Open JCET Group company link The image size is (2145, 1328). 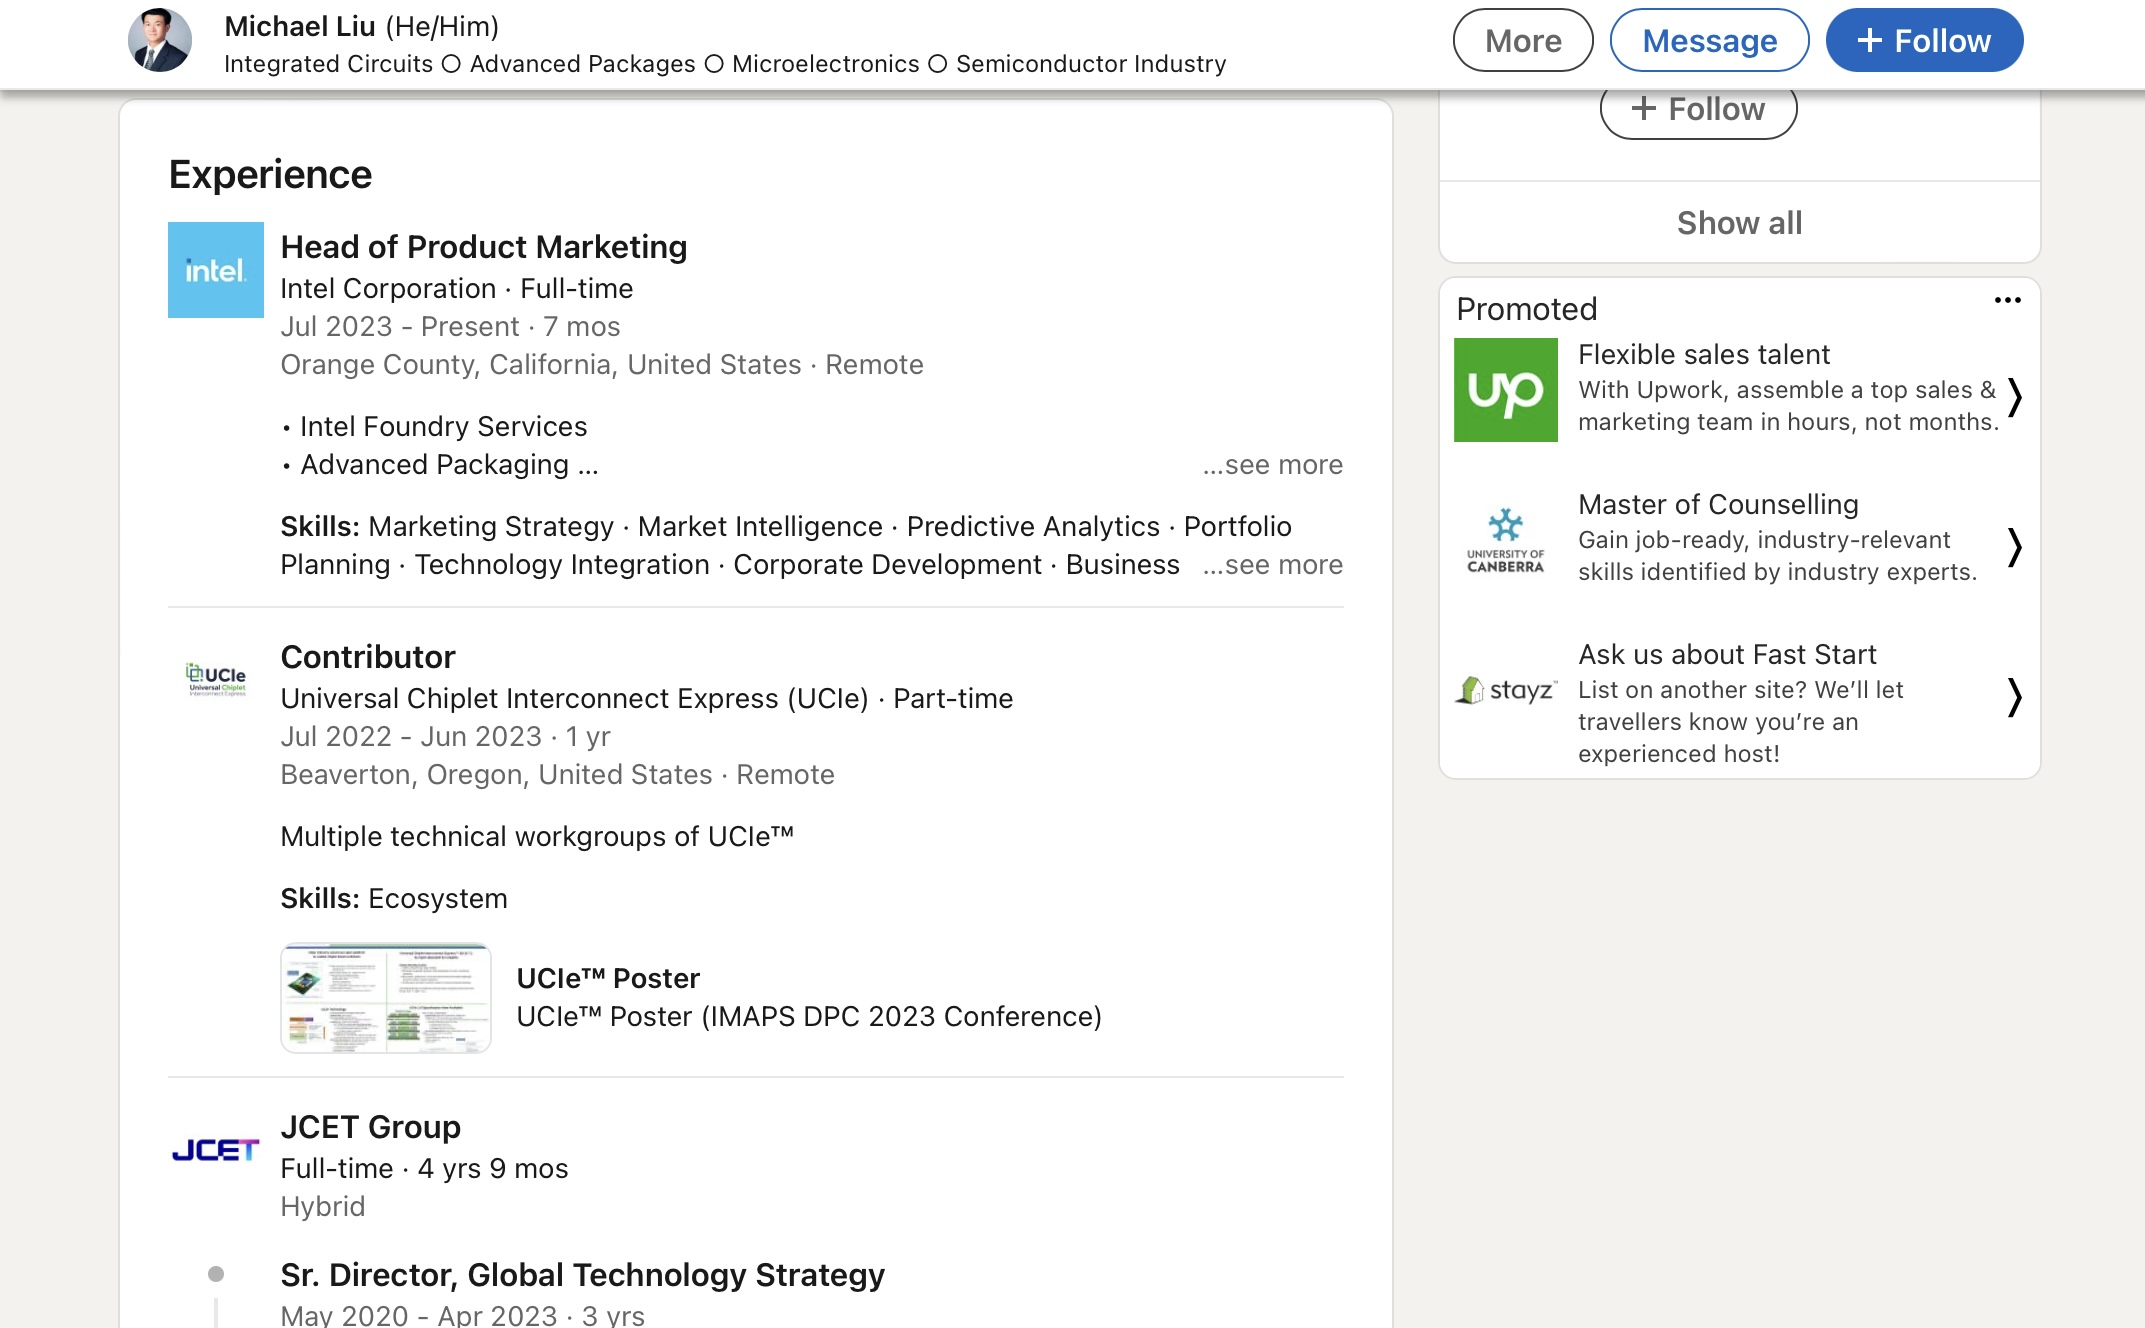[x=371, y=1127]
